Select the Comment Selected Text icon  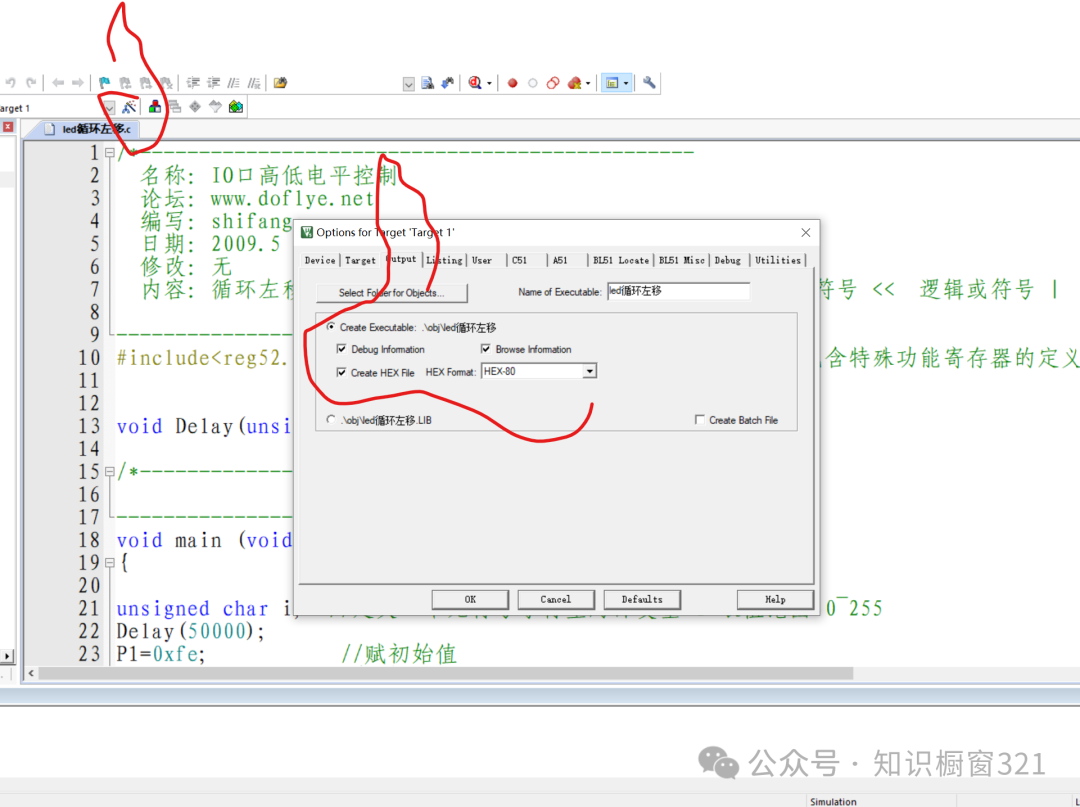[x=236, y=82]
